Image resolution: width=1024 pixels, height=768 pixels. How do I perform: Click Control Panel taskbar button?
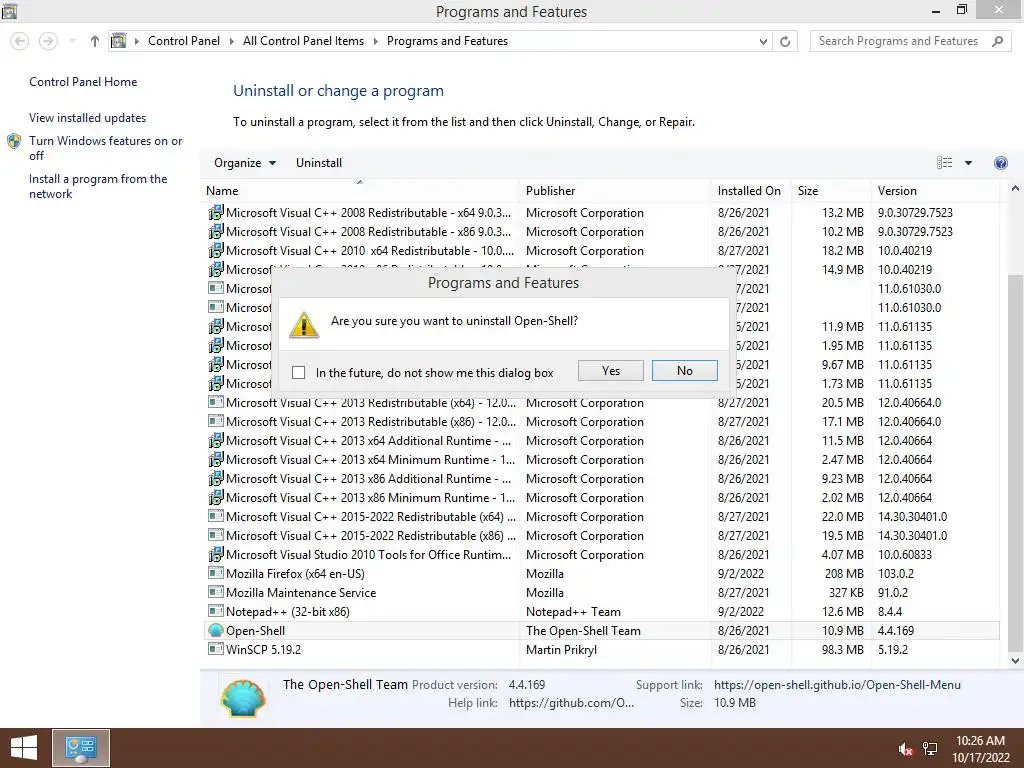click(x=80, y=748)
